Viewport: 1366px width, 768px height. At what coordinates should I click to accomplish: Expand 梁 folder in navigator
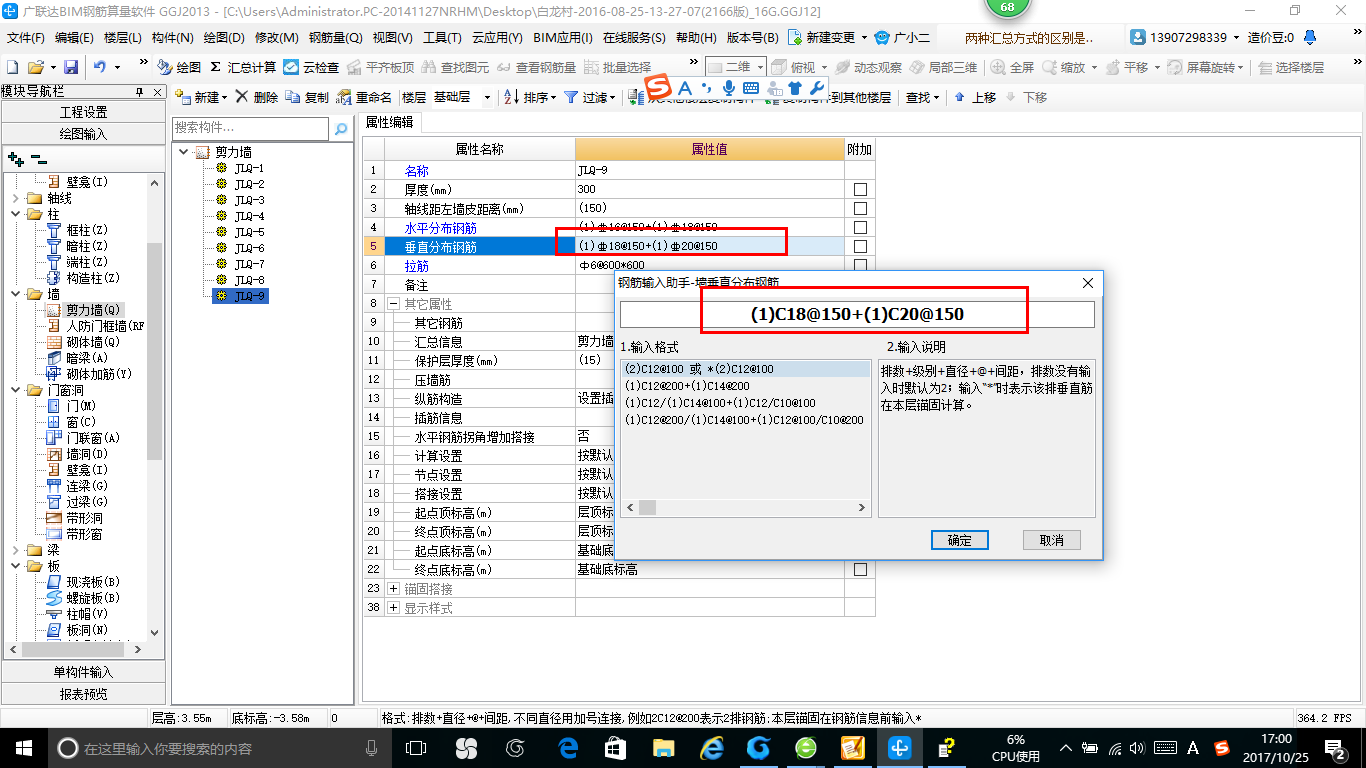tap(15, 550)
